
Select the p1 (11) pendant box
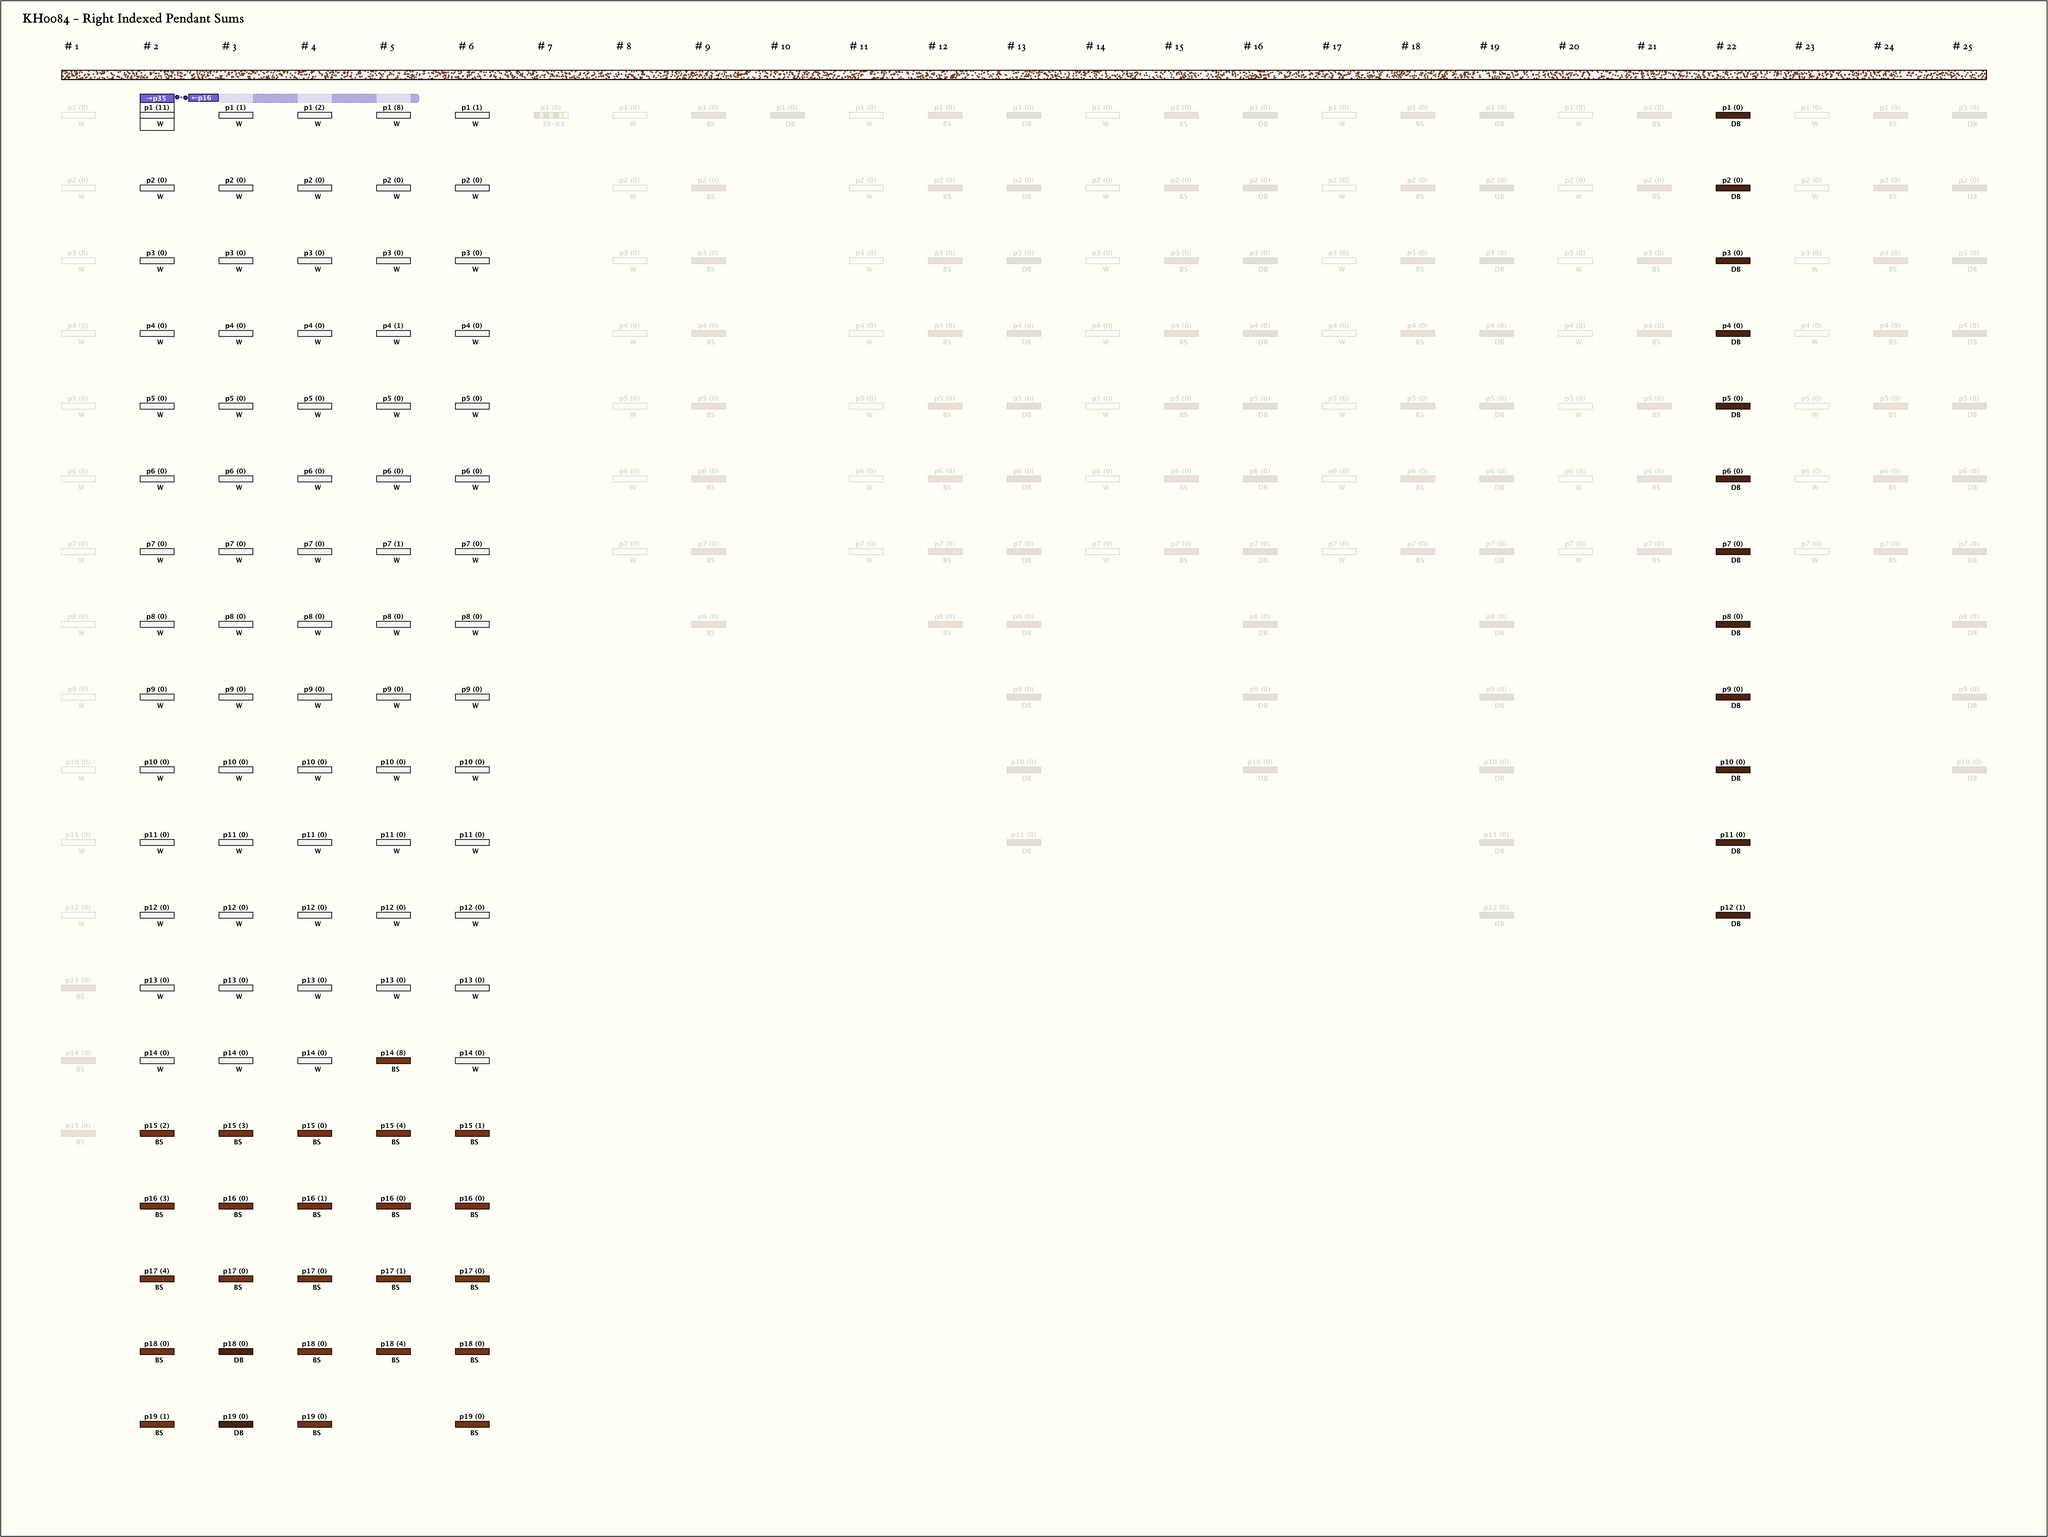coord(157,116)
